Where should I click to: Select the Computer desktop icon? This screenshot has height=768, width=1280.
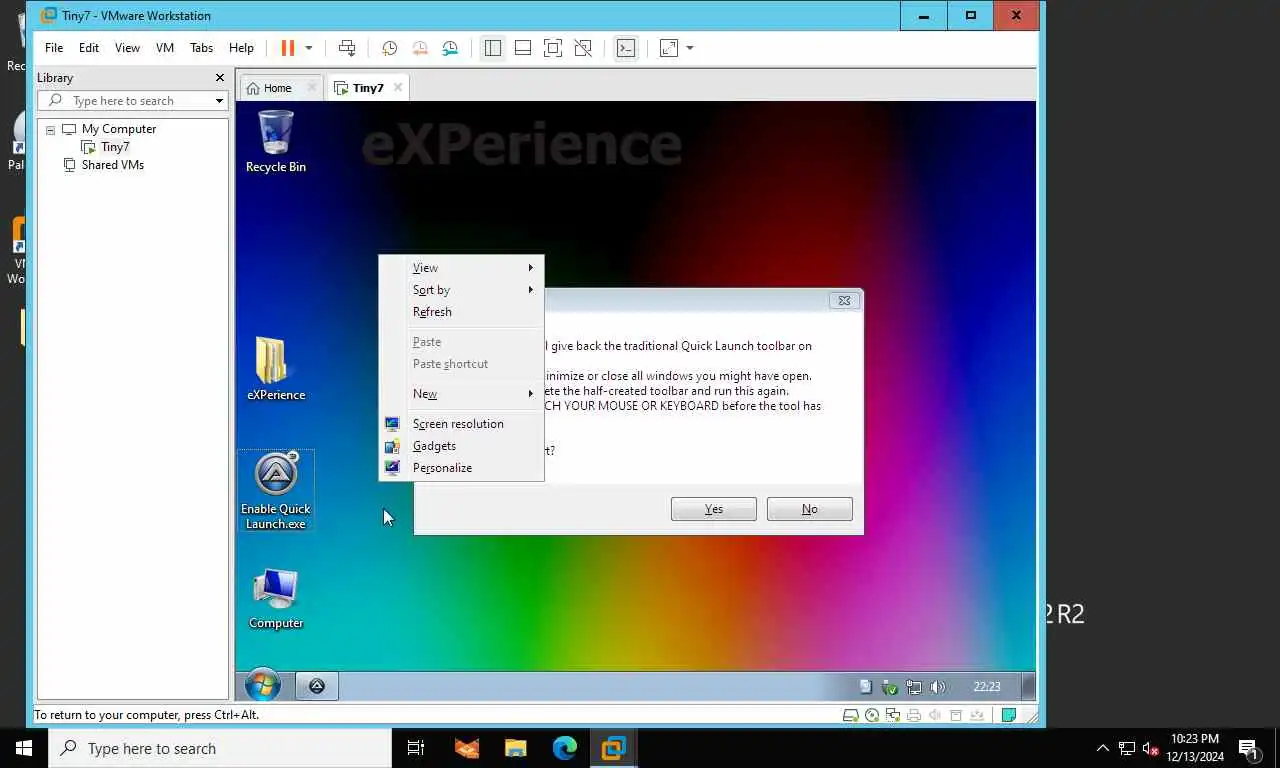[x=276, y=598]
